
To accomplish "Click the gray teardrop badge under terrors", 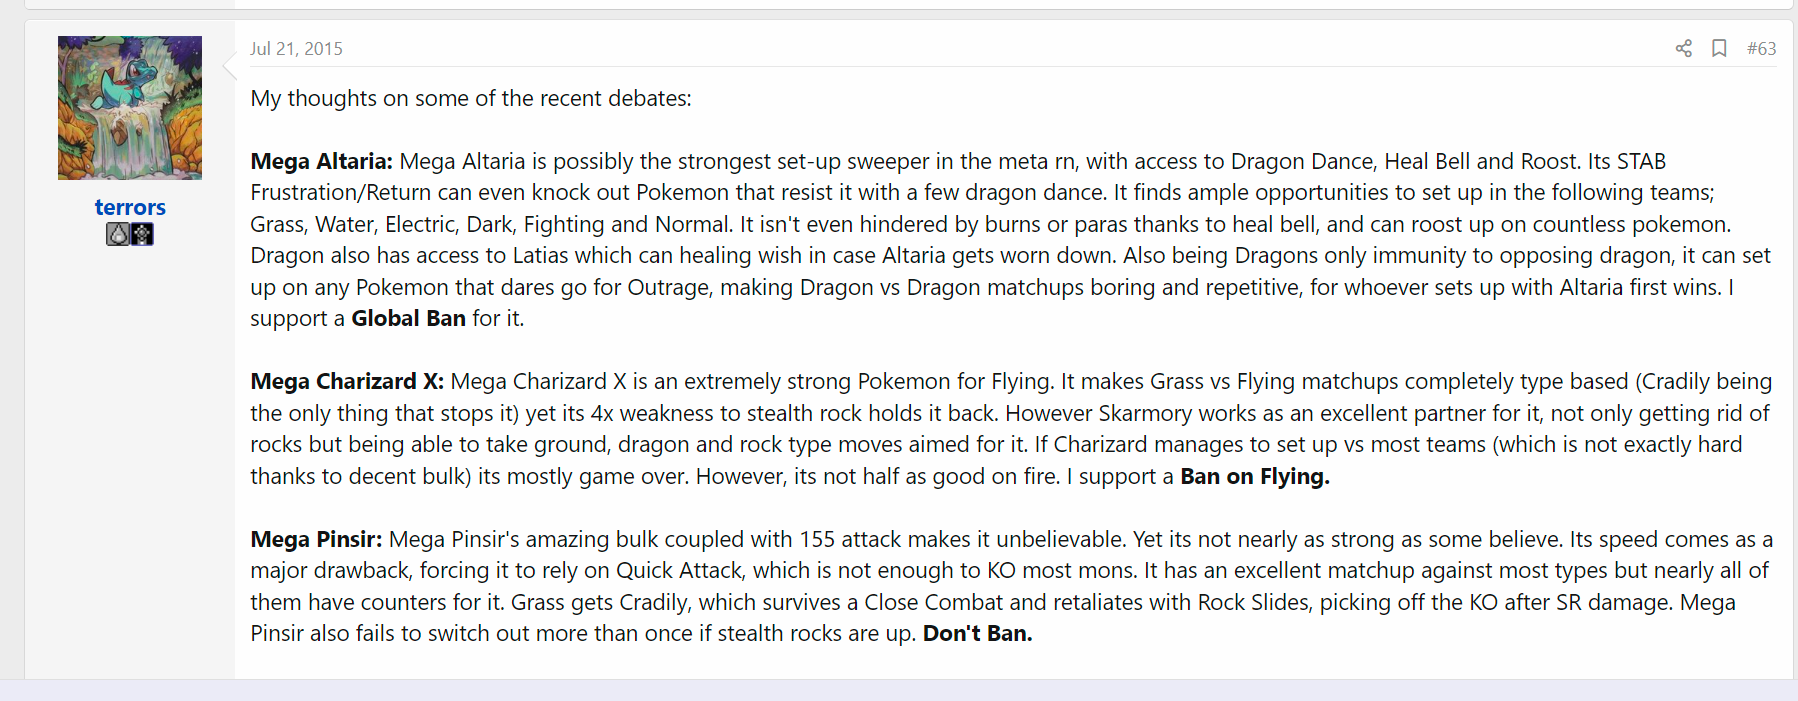I will point(118,234).
